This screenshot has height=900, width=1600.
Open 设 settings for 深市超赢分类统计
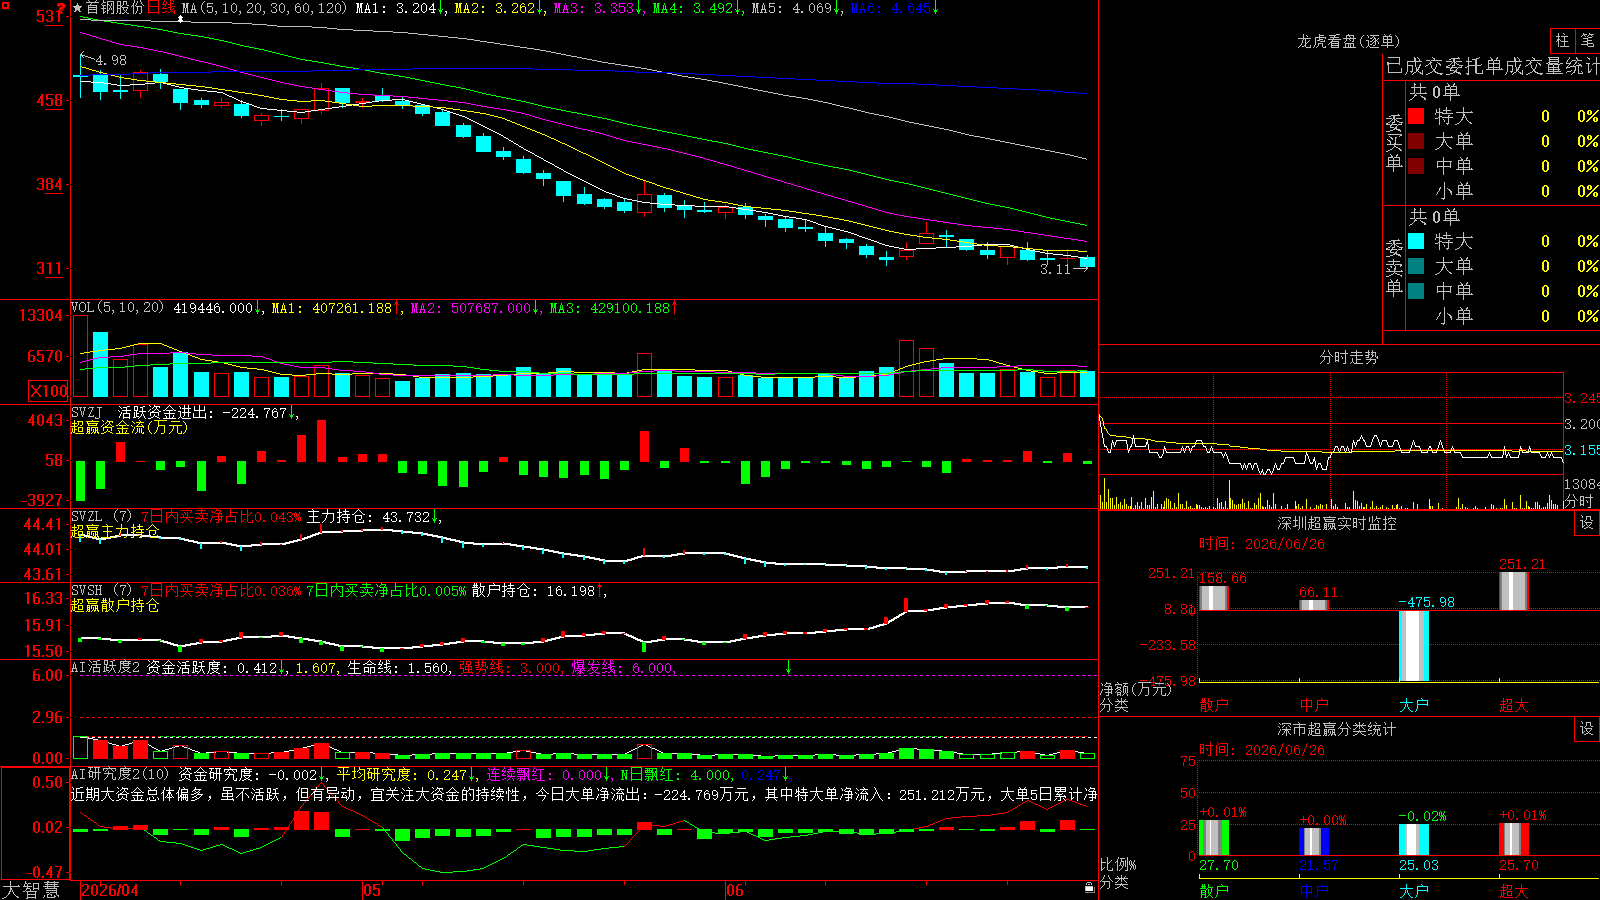(x=1587, y=729)
